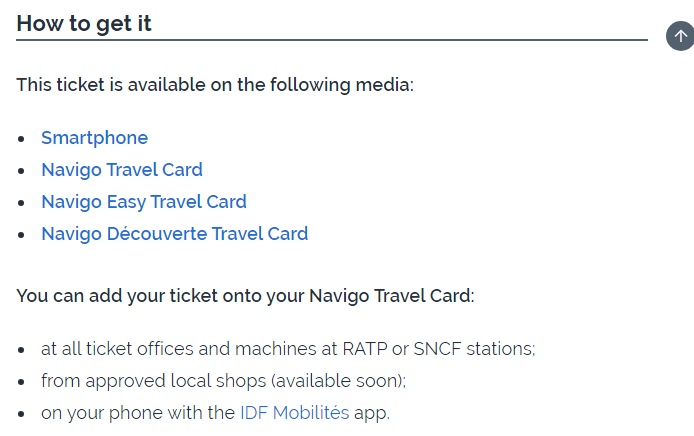The height and width of the screenshot is (436, 694).
Task: Open the IDF Mobilités app link
Action: point(294,413)
